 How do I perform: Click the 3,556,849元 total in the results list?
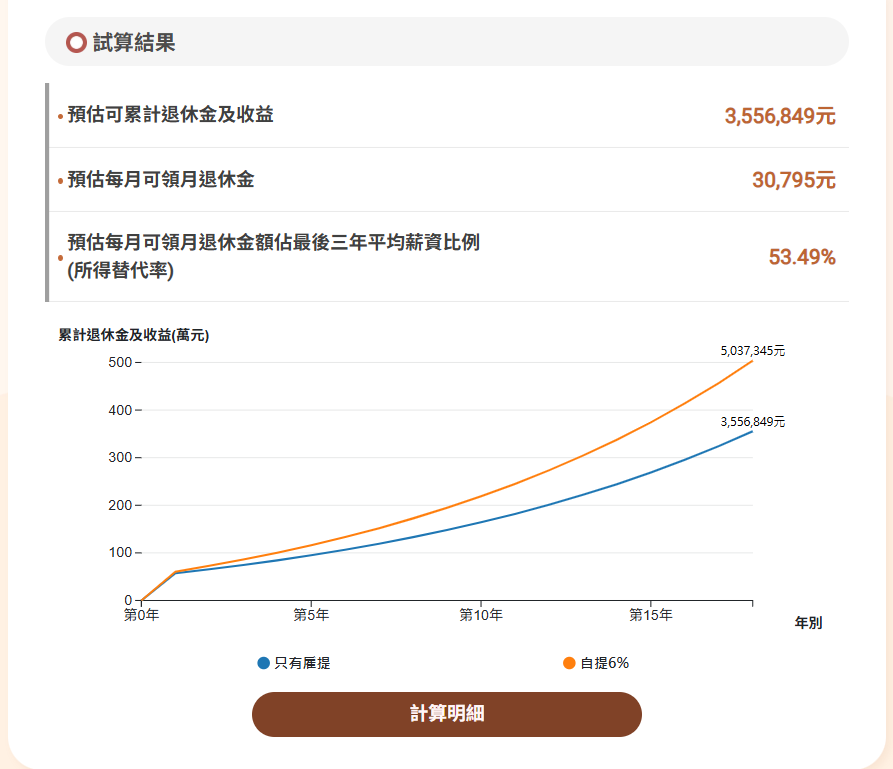779,116
